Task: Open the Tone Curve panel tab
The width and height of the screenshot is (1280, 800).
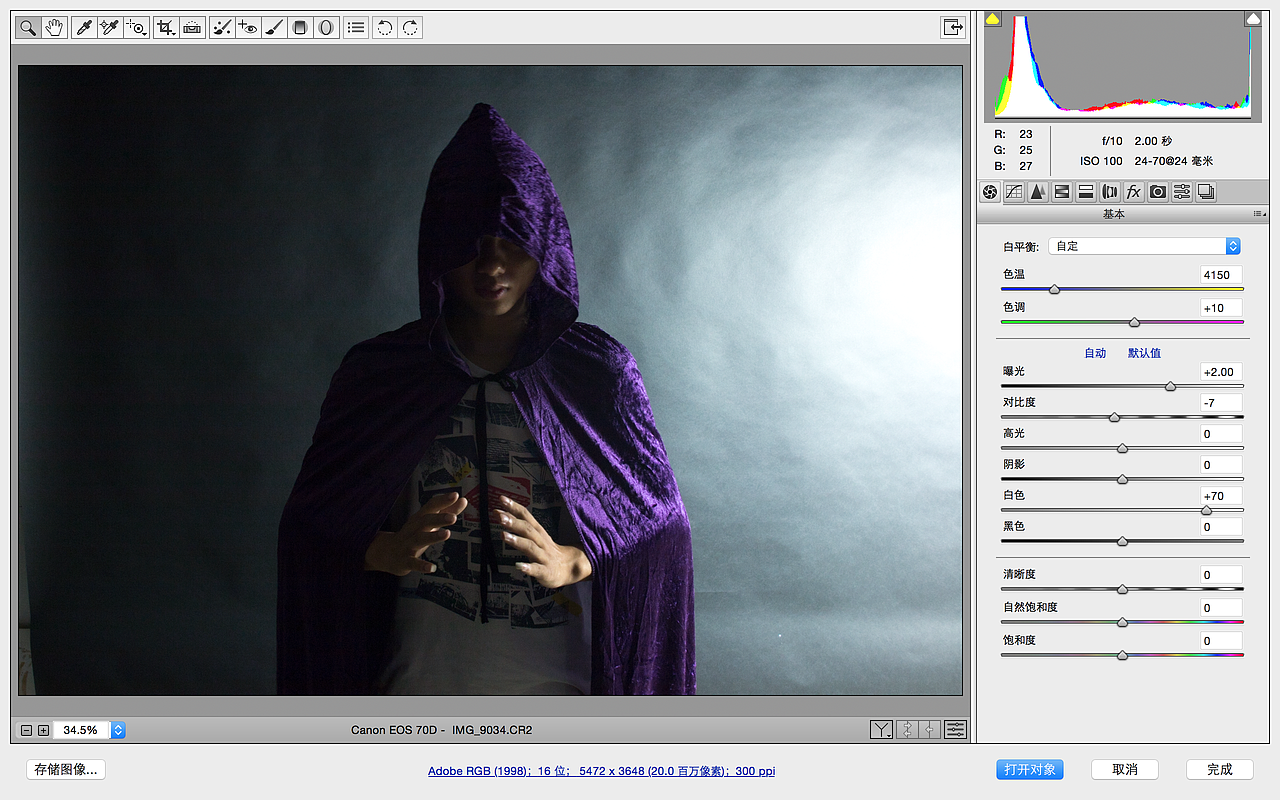Action: [x=1014, y=191]
